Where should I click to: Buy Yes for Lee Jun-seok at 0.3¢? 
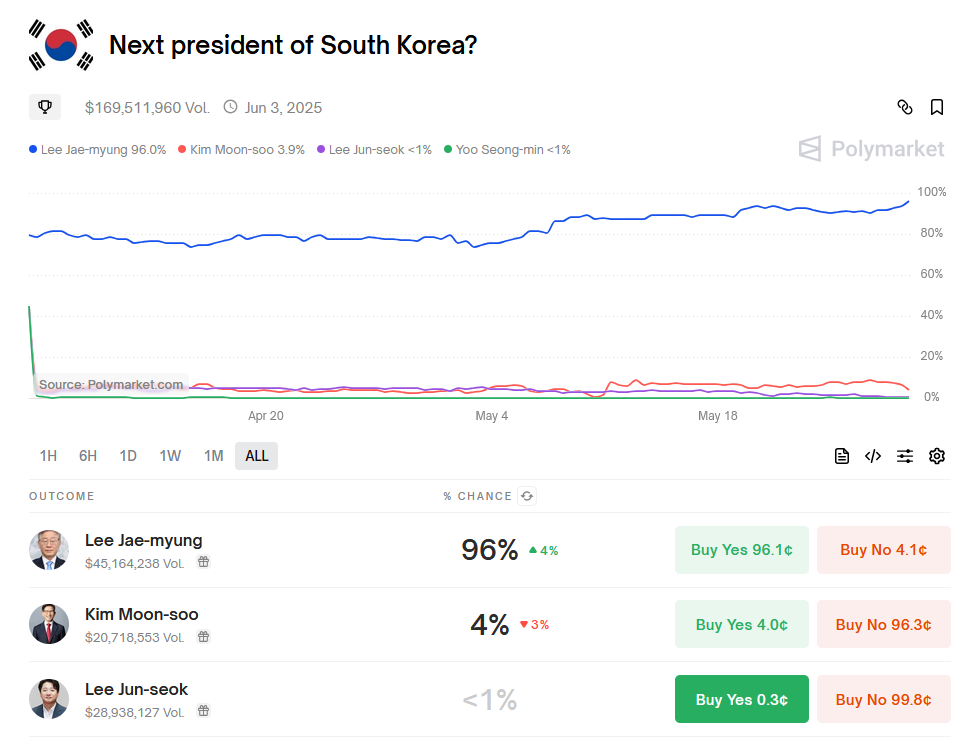(742, 699)
